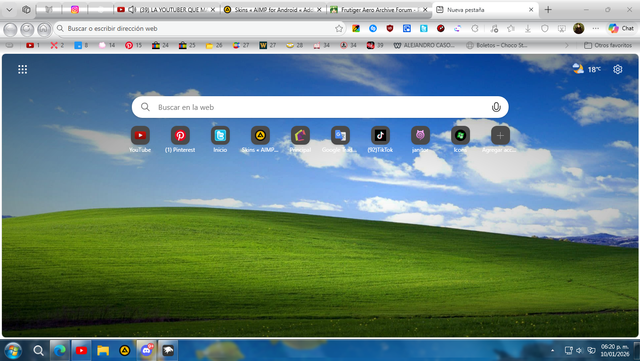Select the Nueva pestaña tab

tap(485, 9)
